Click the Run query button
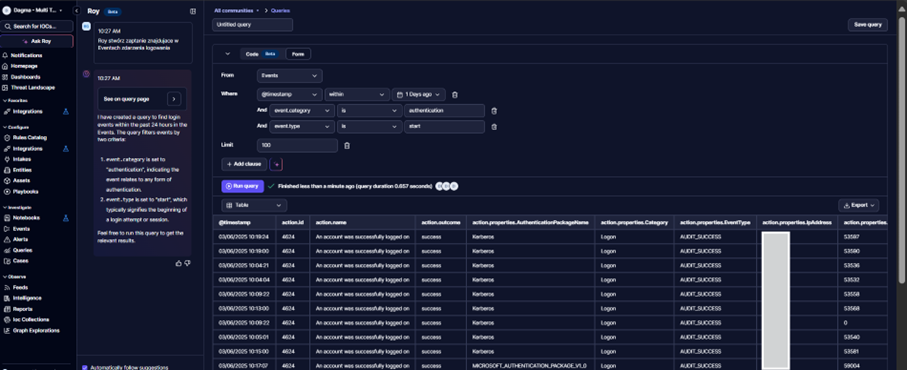The width and height of the screenshot is (907, 370). point(242,186)
